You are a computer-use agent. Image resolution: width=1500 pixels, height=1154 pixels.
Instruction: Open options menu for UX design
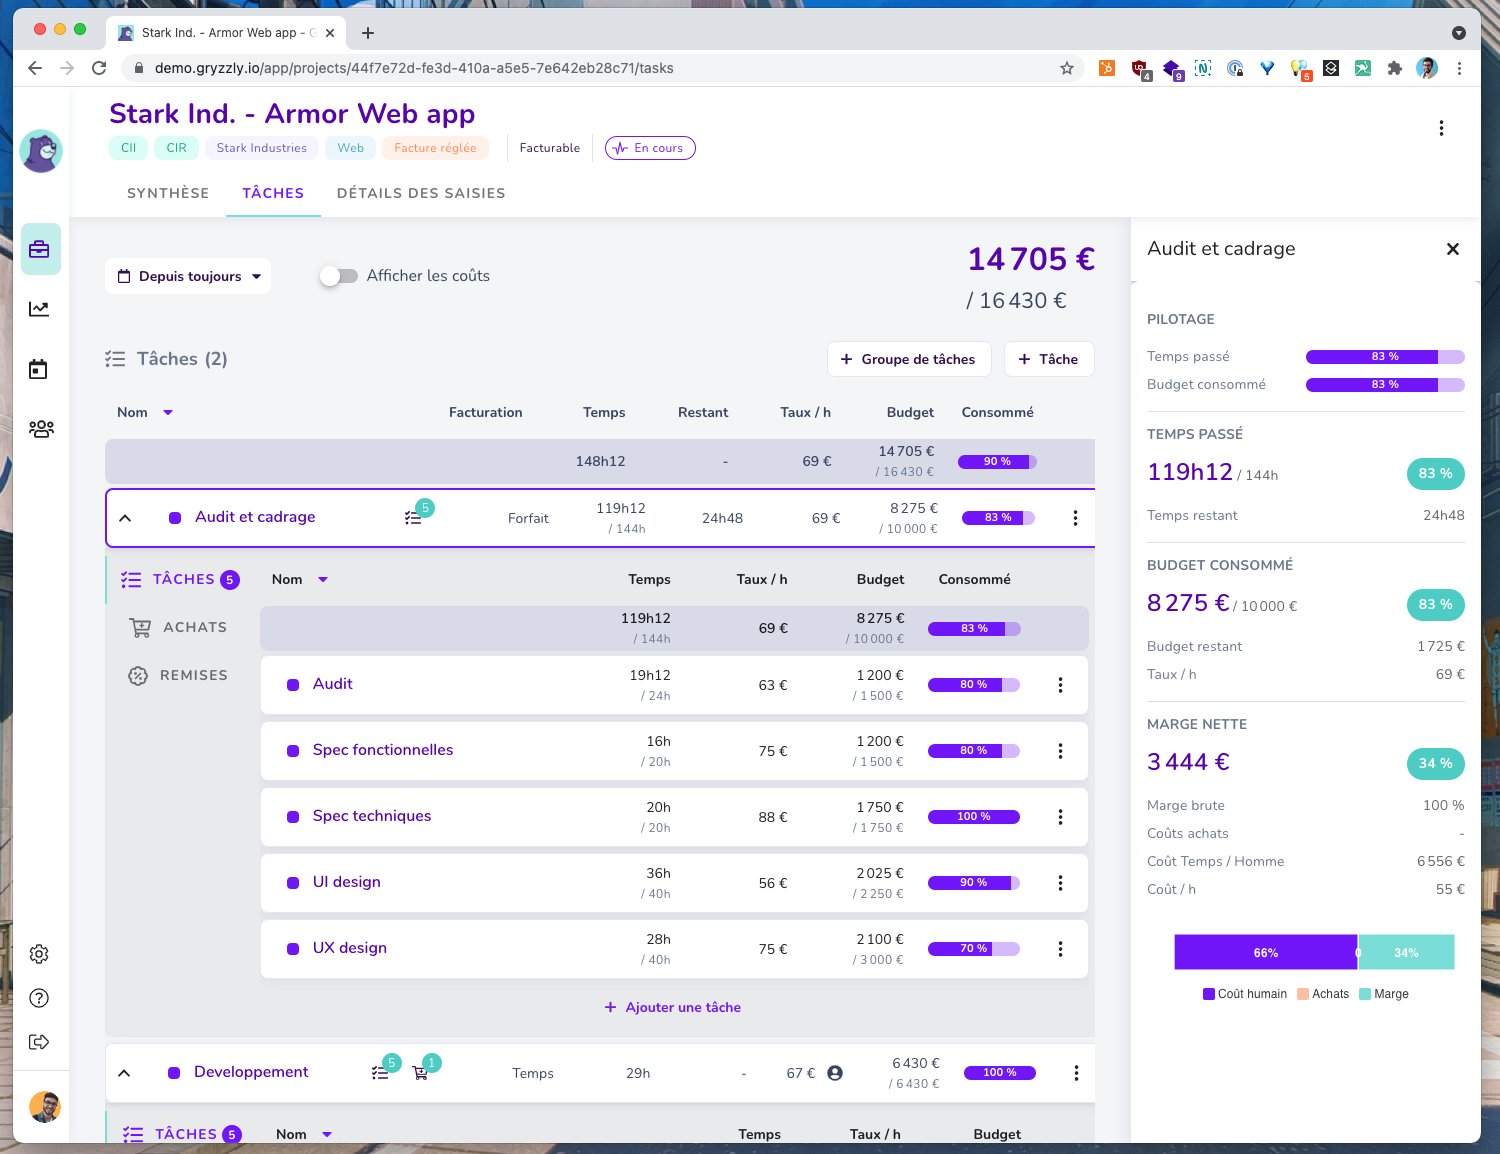pos(1060,949)
